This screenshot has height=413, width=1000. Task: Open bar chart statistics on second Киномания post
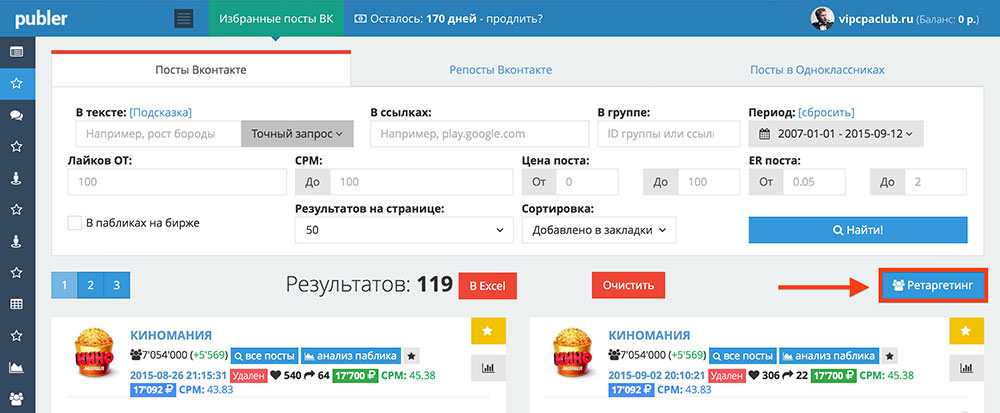point(966,368)
